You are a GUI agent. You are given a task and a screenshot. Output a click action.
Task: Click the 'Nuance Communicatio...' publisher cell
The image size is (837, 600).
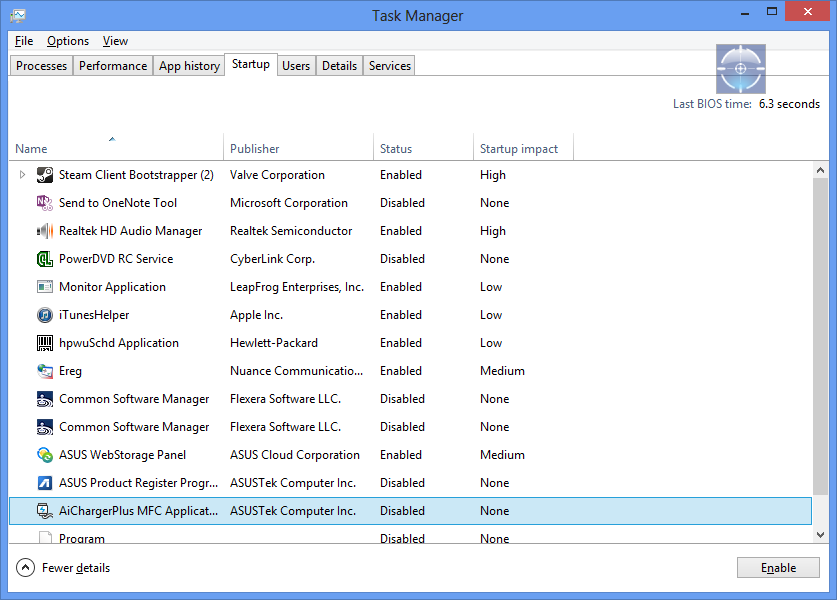pyautogui.click(x=297, y=371)
